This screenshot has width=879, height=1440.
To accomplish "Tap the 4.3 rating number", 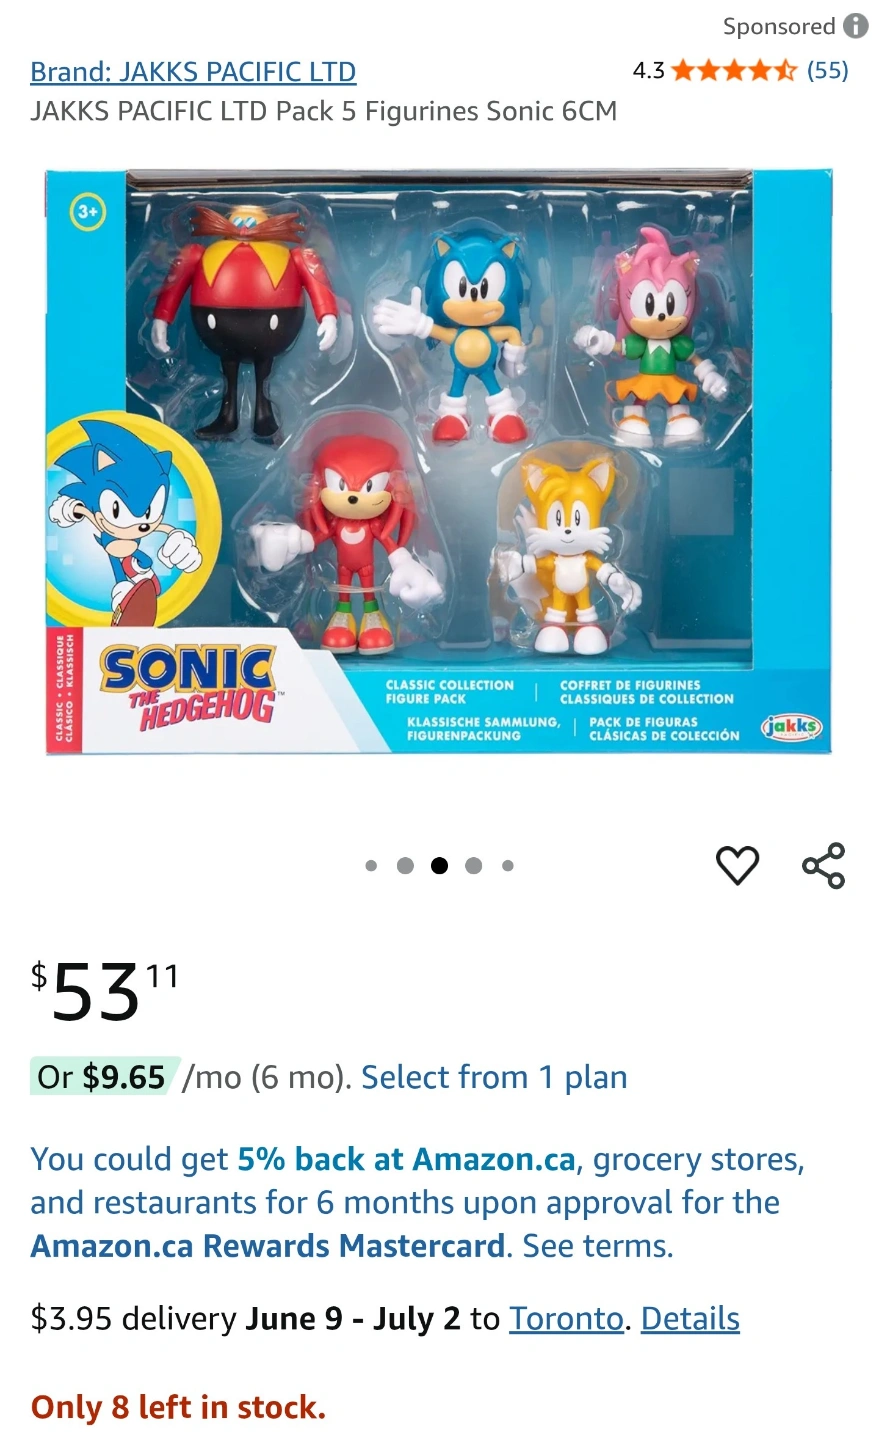I will tap(648, 70).
